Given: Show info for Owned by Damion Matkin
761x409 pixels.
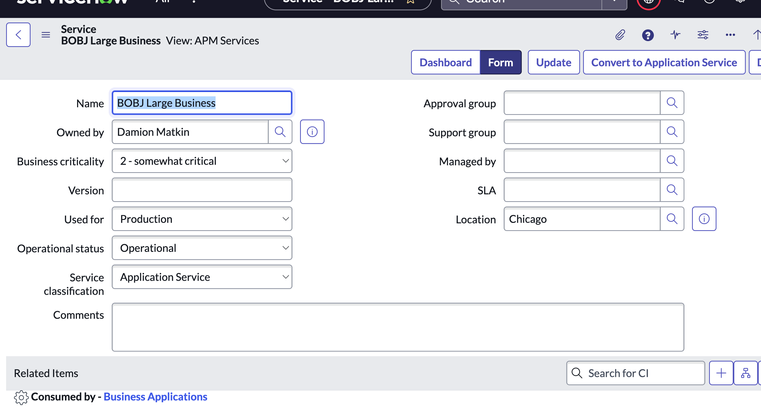Looking at the screenshot, I should tap(312, 132).
